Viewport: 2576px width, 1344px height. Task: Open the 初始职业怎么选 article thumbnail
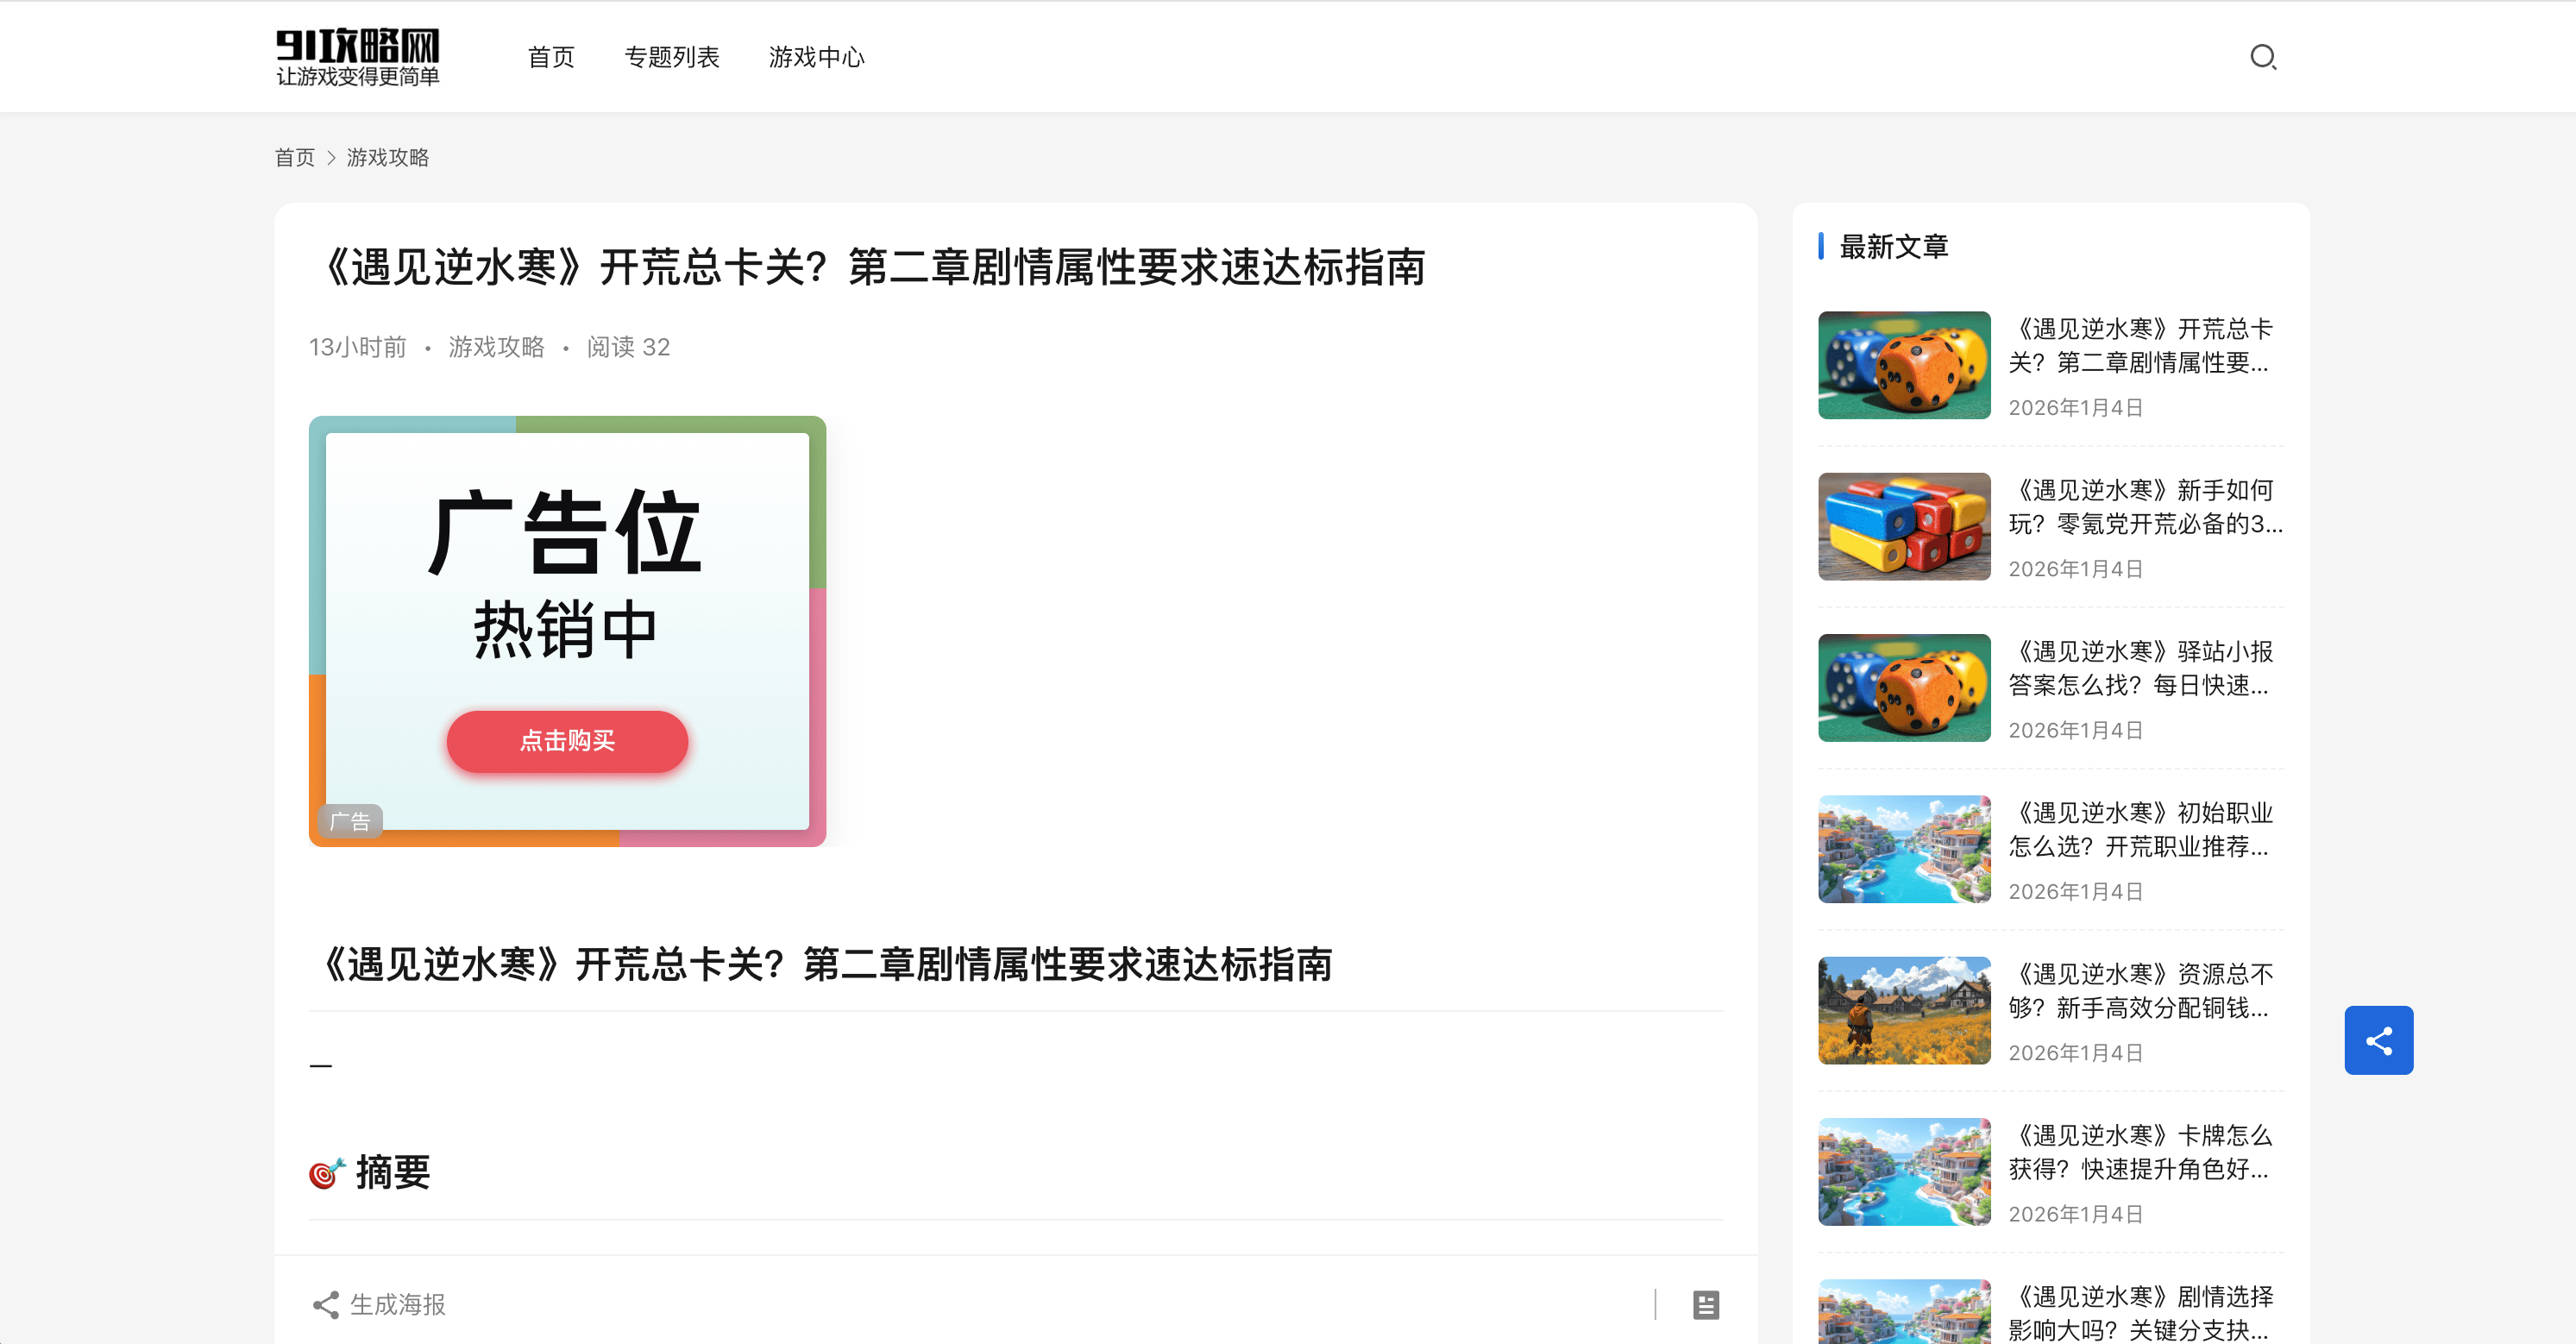coord(1904,849)
